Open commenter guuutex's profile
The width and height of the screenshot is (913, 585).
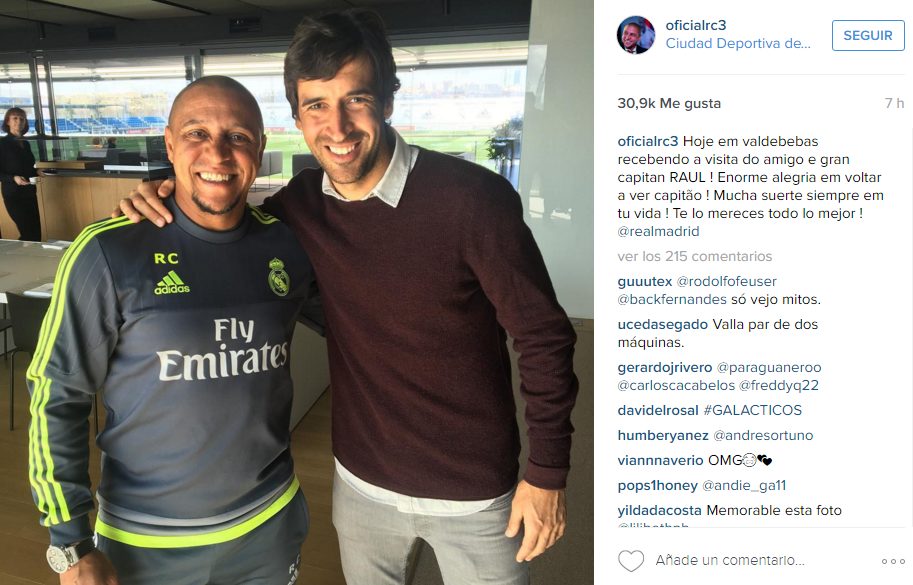point(645,281)
